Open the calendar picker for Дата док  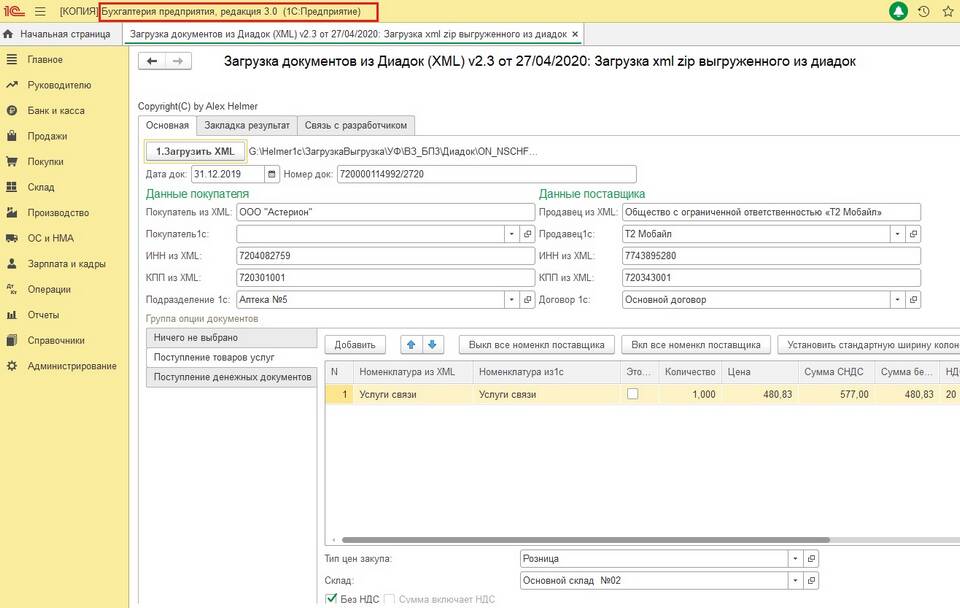272,174
